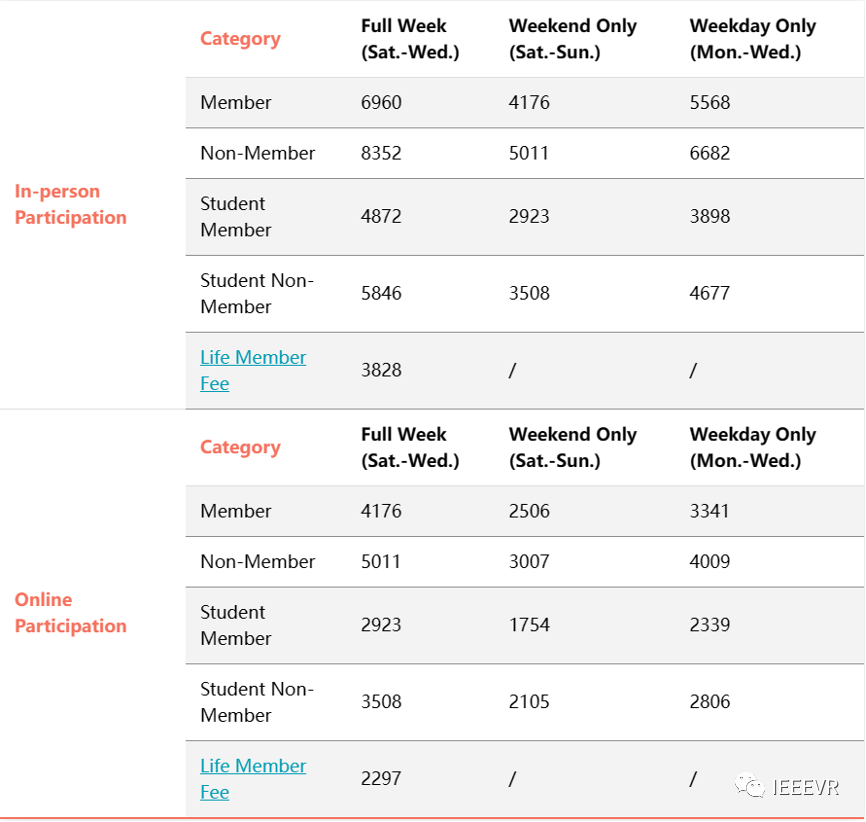Click the 3341 online weekday Member fee
The height and width of the screenshot is (822, 866).
tap(710, 510)
